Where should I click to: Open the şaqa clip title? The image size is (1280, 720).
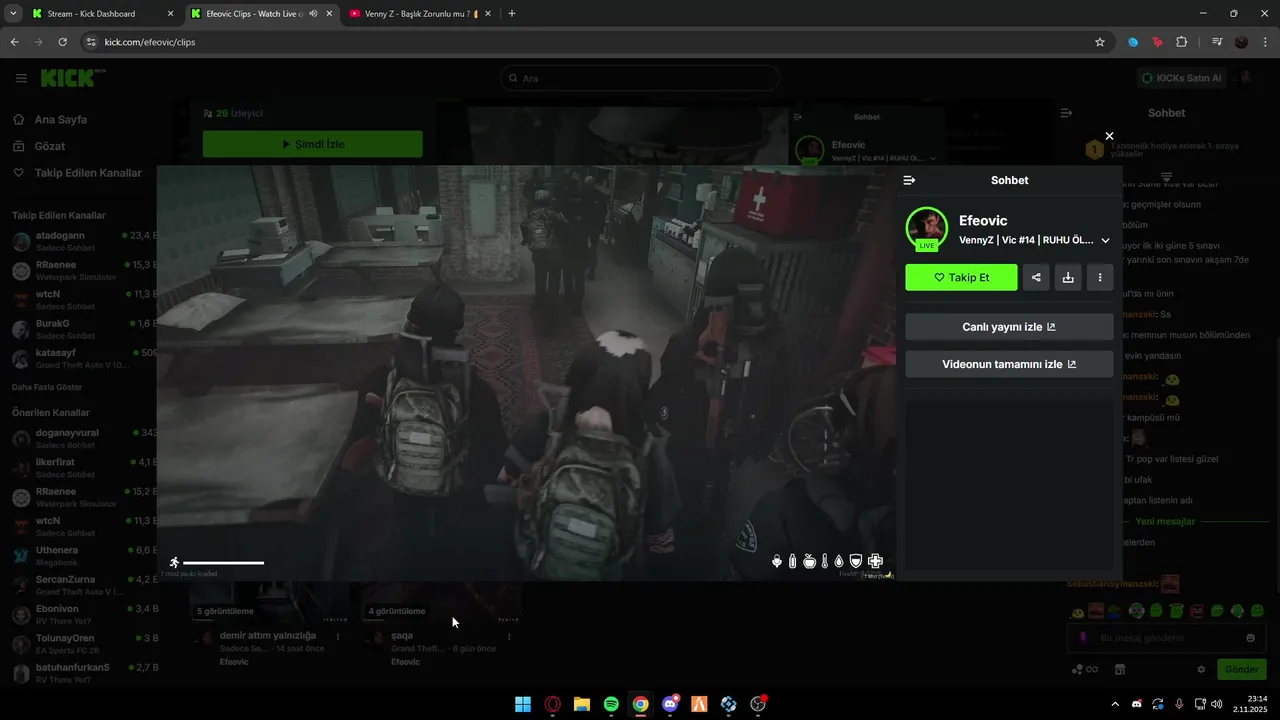pyautogui.click(x=402, y=635)
